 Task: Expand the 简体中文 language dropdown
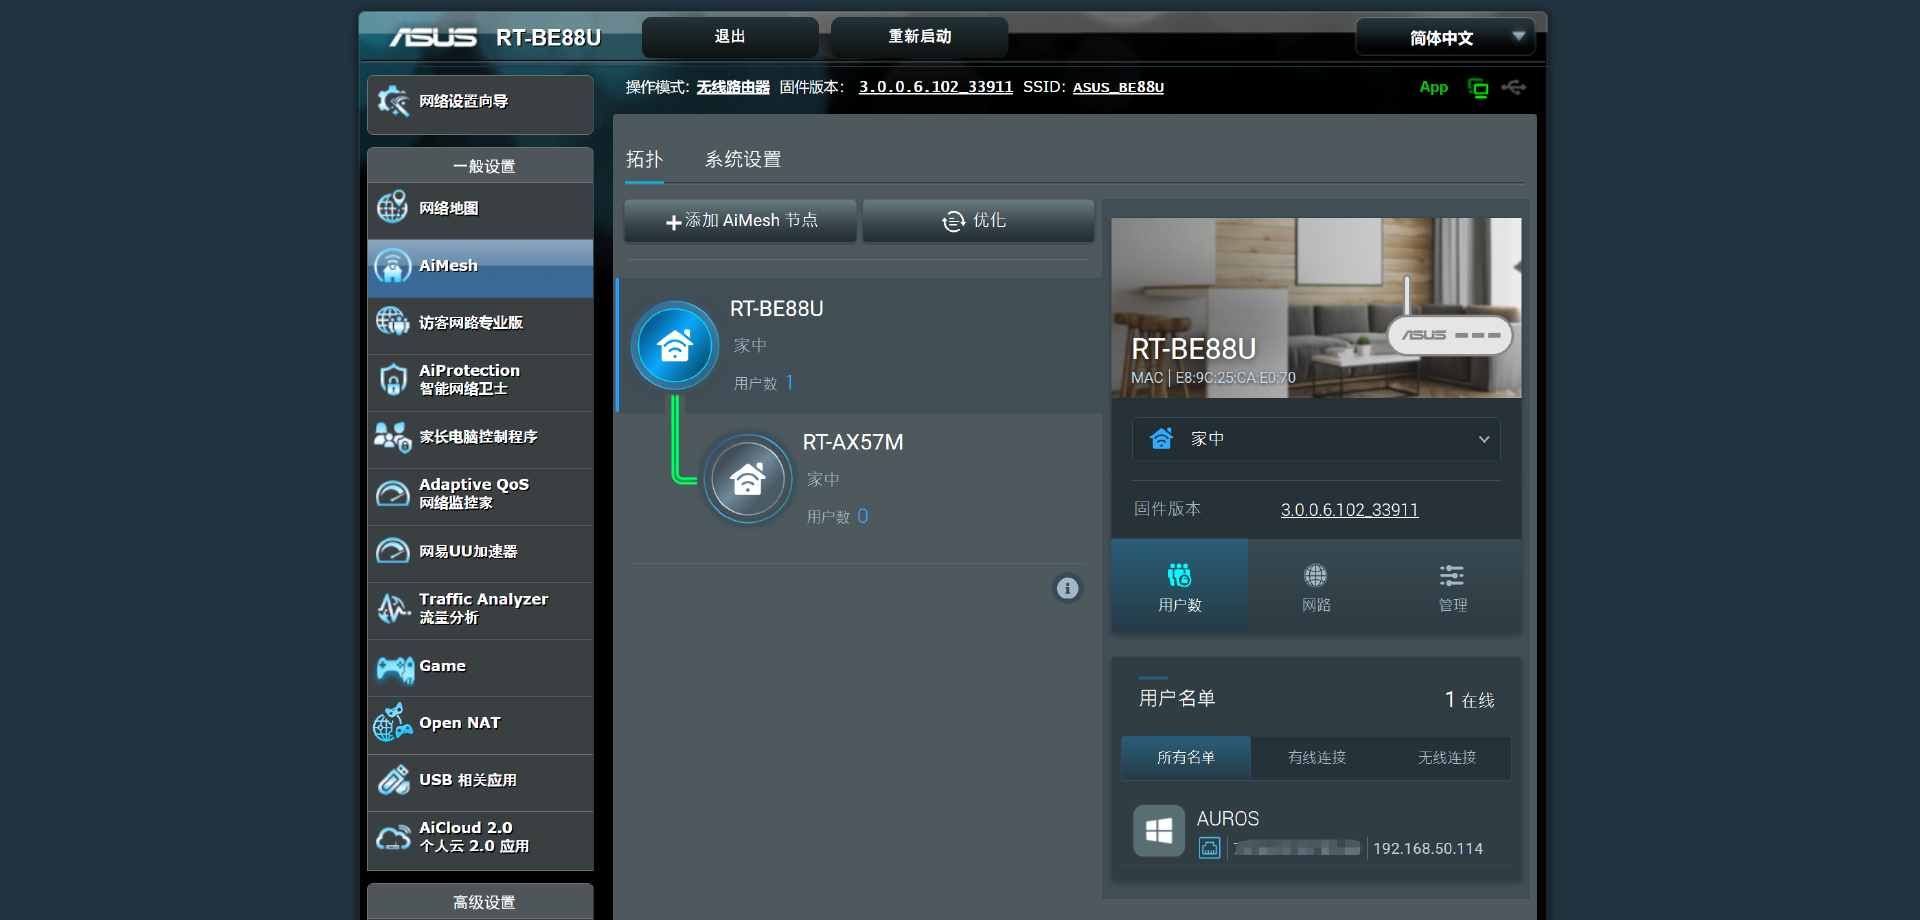coord(1444,38)
